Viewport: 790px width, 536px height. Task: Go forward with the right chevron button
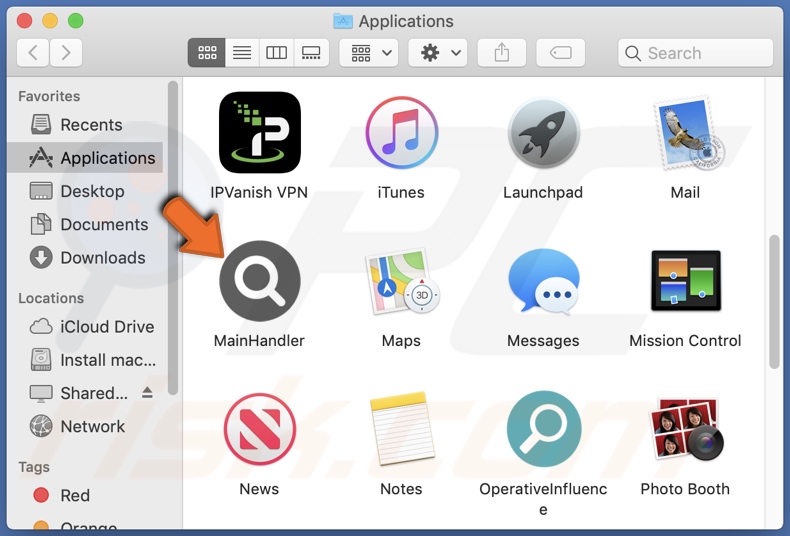(x=65, y=52)
